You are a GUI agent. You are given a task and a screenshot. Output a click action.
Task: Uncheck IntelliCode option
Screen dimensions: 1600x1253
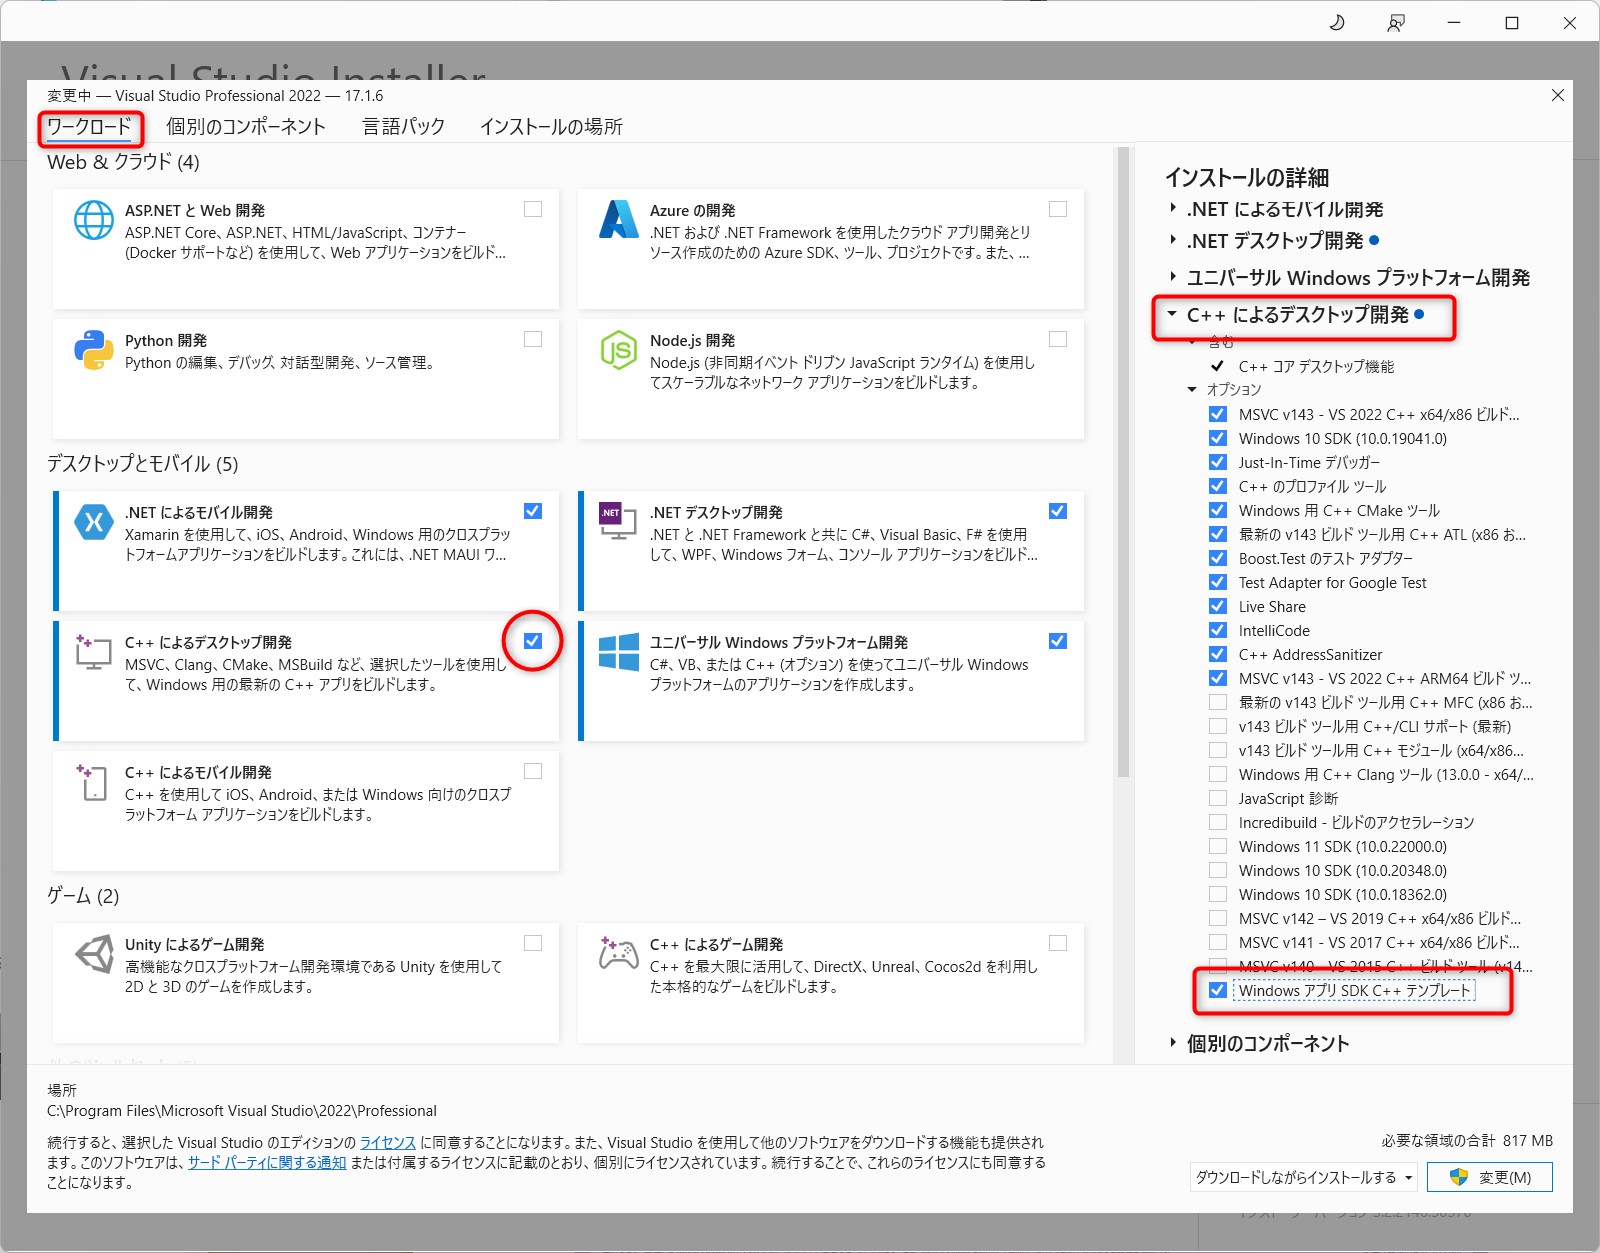pyautogui.click(x=1218, y=630)
